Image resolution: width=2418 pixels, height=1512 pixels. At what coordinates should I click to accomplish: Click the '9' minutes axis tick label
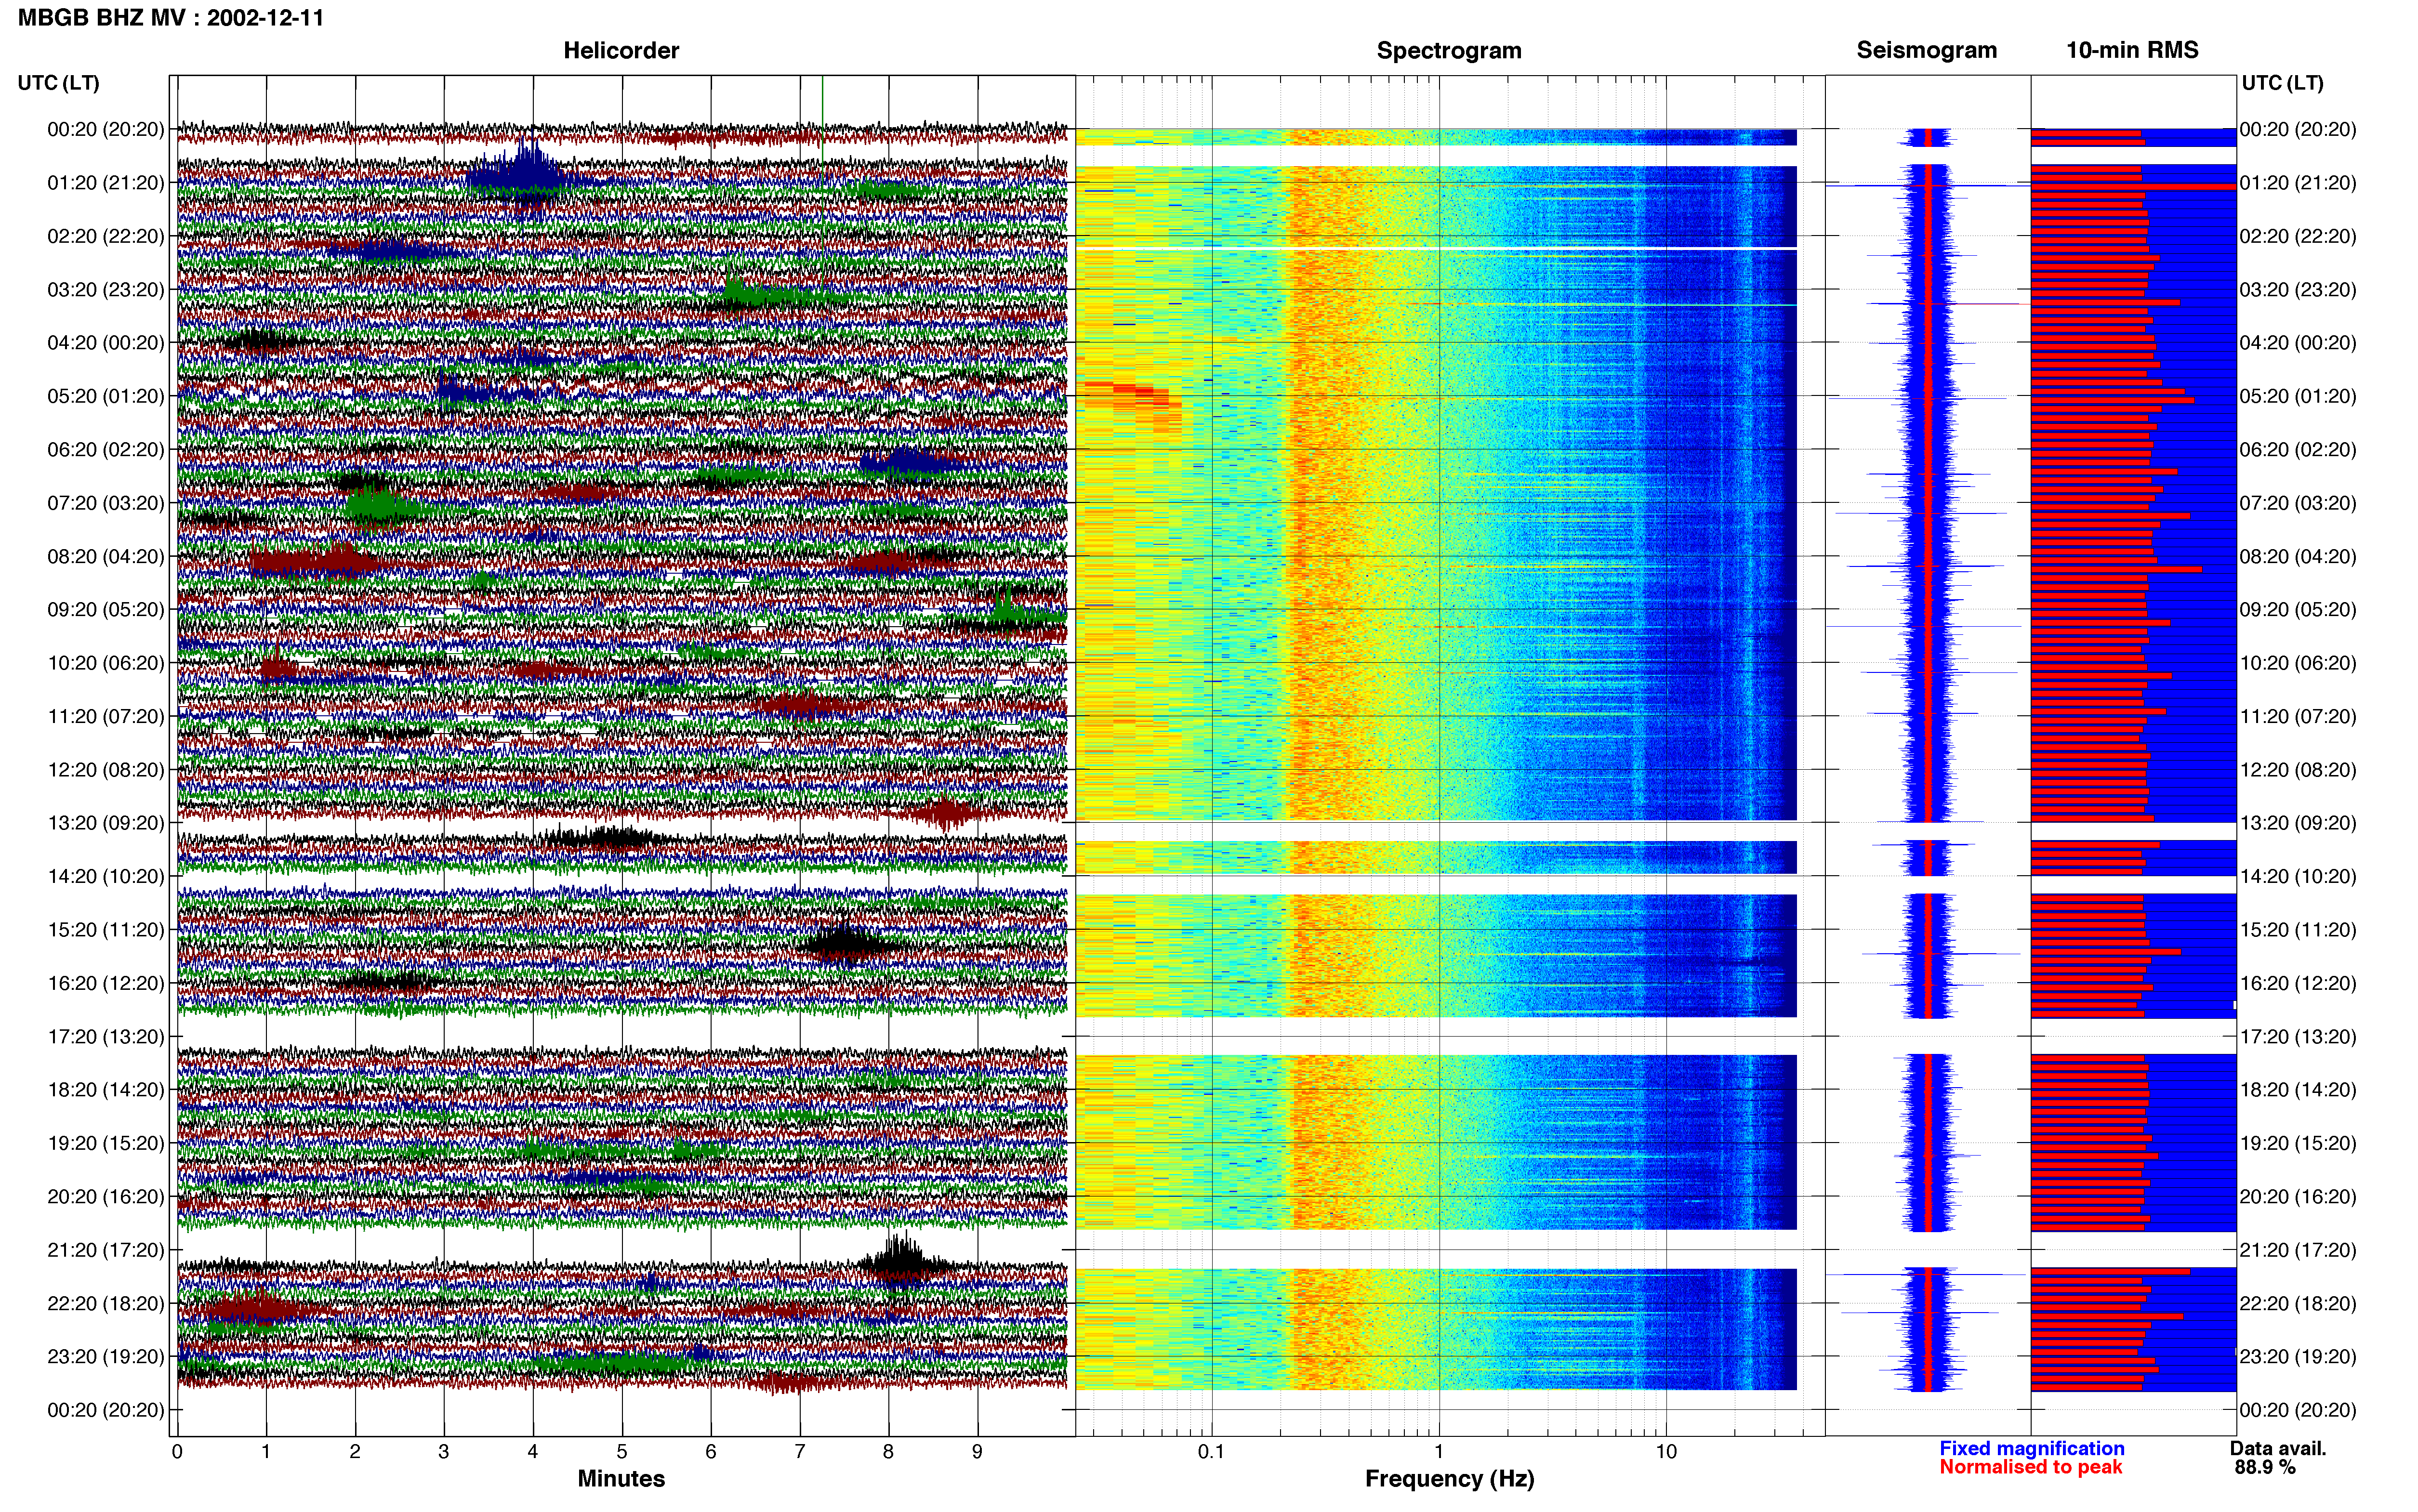click(977, 1451)
